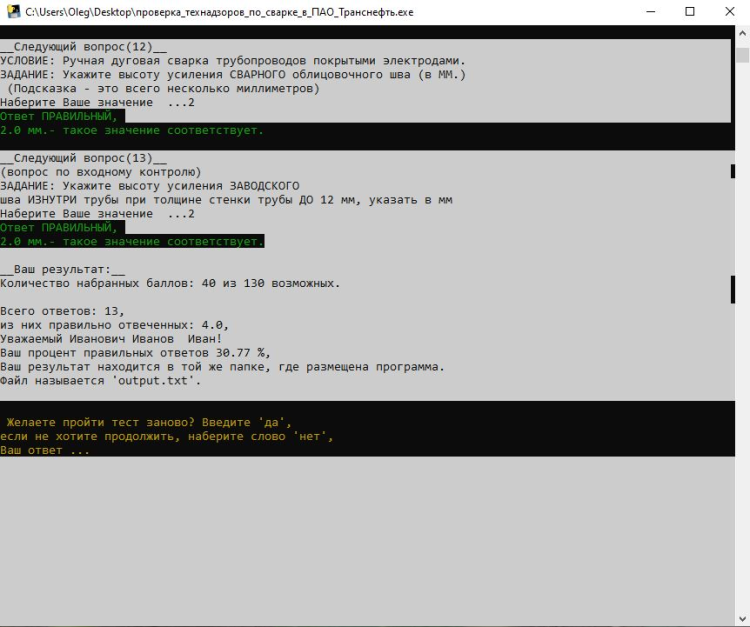Click the 'Всего ответов: 13' line

pos(61,311)
